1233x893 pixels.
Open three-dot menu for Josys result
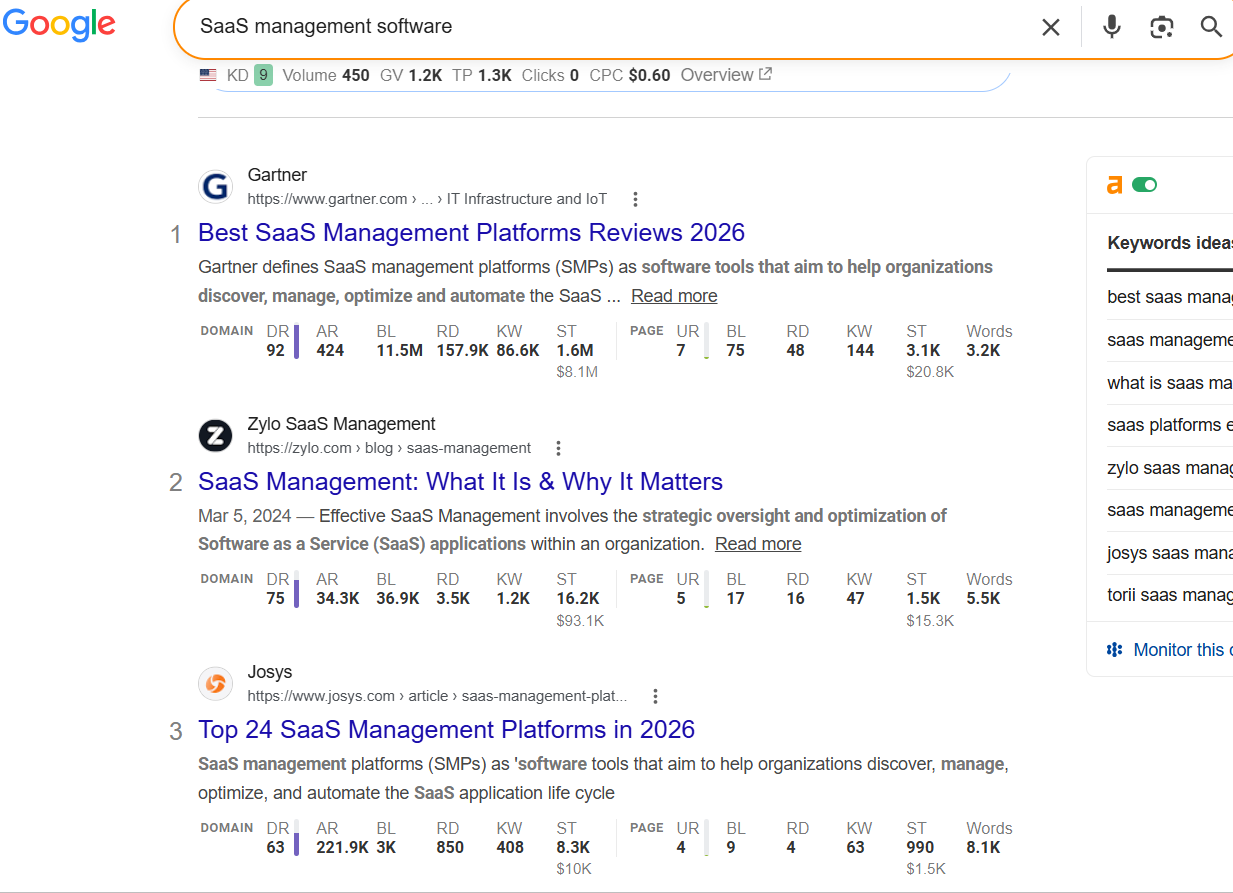pyautogui.click(x=655, y=696)
